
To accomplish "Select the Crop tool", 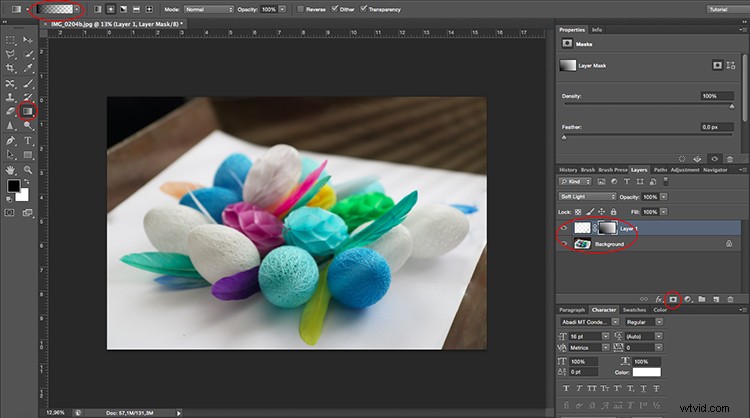I will tap(10, 68).
